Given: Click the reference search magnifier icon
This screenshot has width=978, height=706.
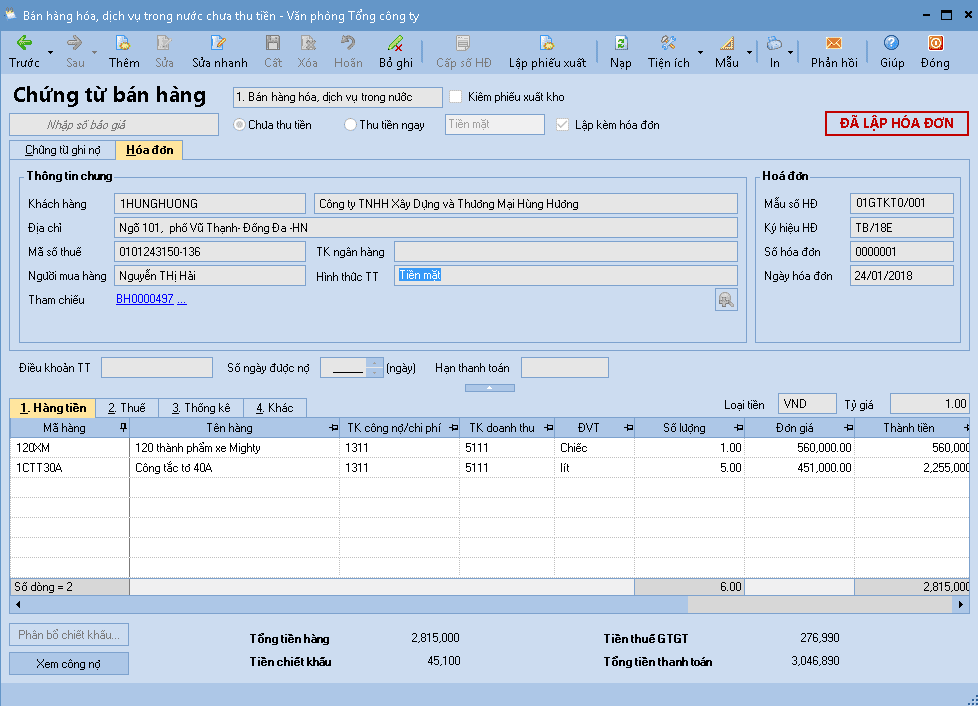Looking at the screenshot, I should pyautogui.click(x=726, y=300).
